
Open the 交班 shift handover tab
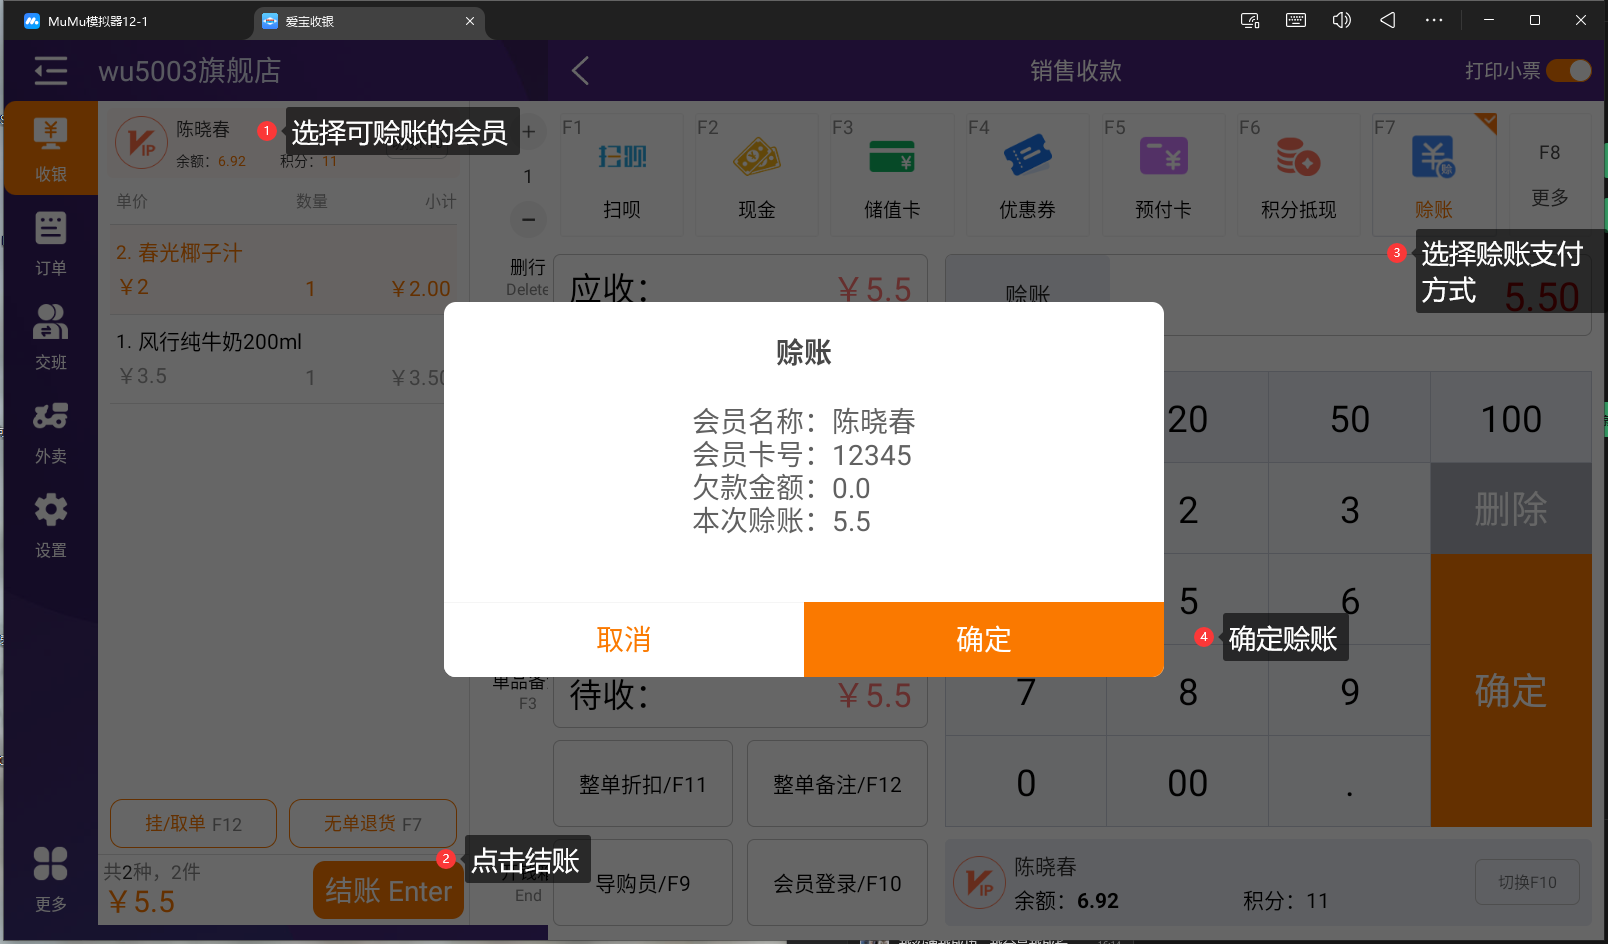51,337
